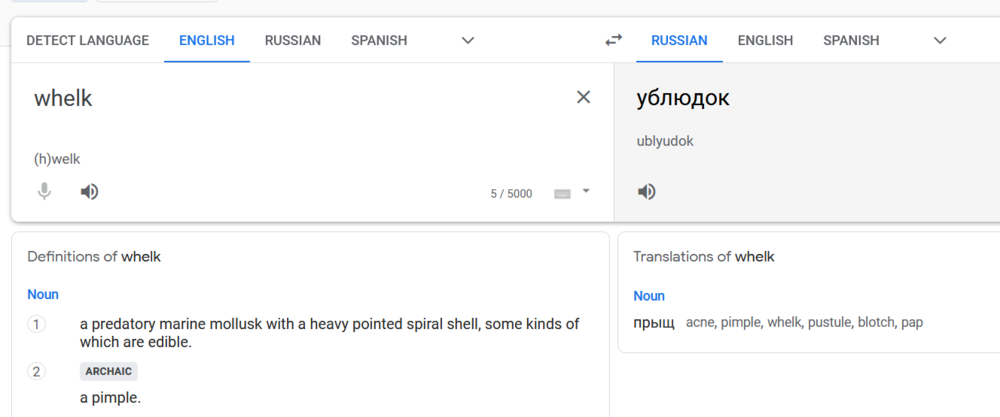The width and height of the screenshot is (1000, 417).
Task: Click the translated word 'ублюдок'
Action: [683, 98]
